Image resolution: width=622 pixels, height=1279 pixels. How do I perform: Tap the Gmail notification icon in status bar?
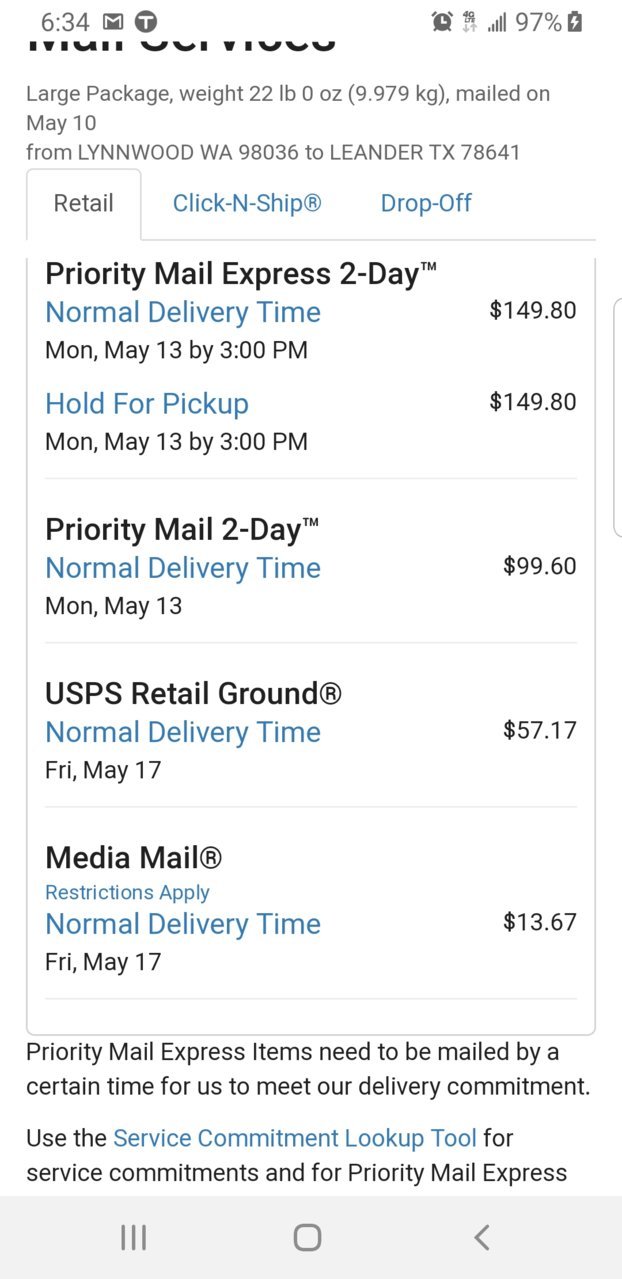[x=114, y=21]
